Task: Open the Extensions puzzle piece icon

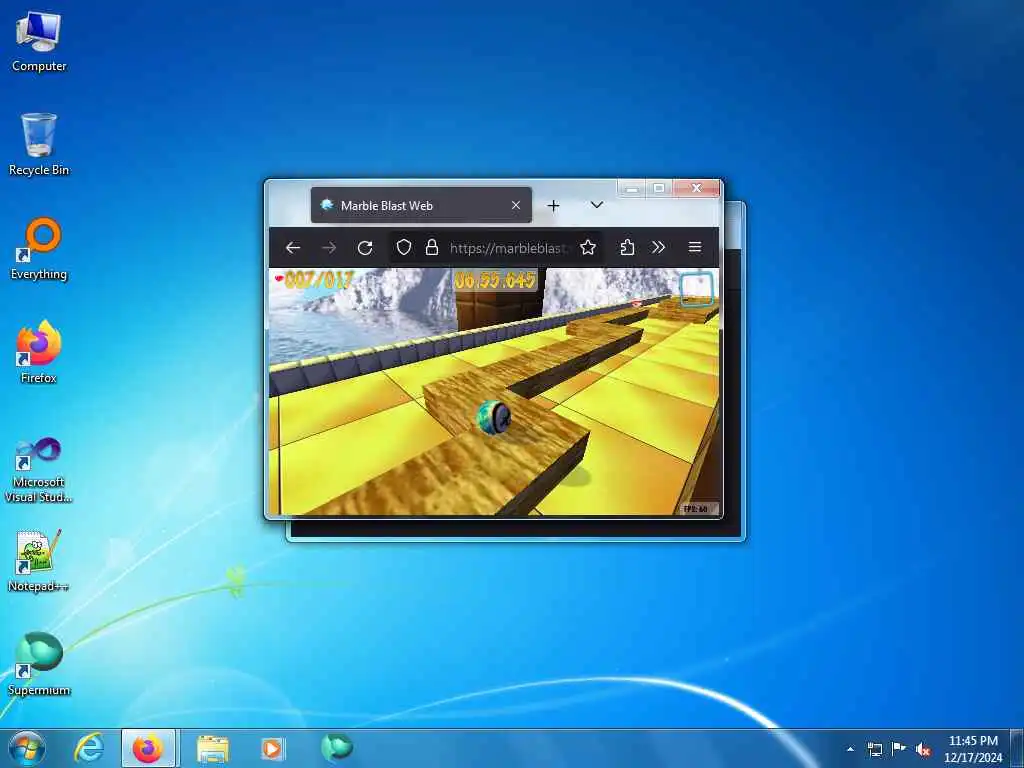Action: [x=627, y=248]
